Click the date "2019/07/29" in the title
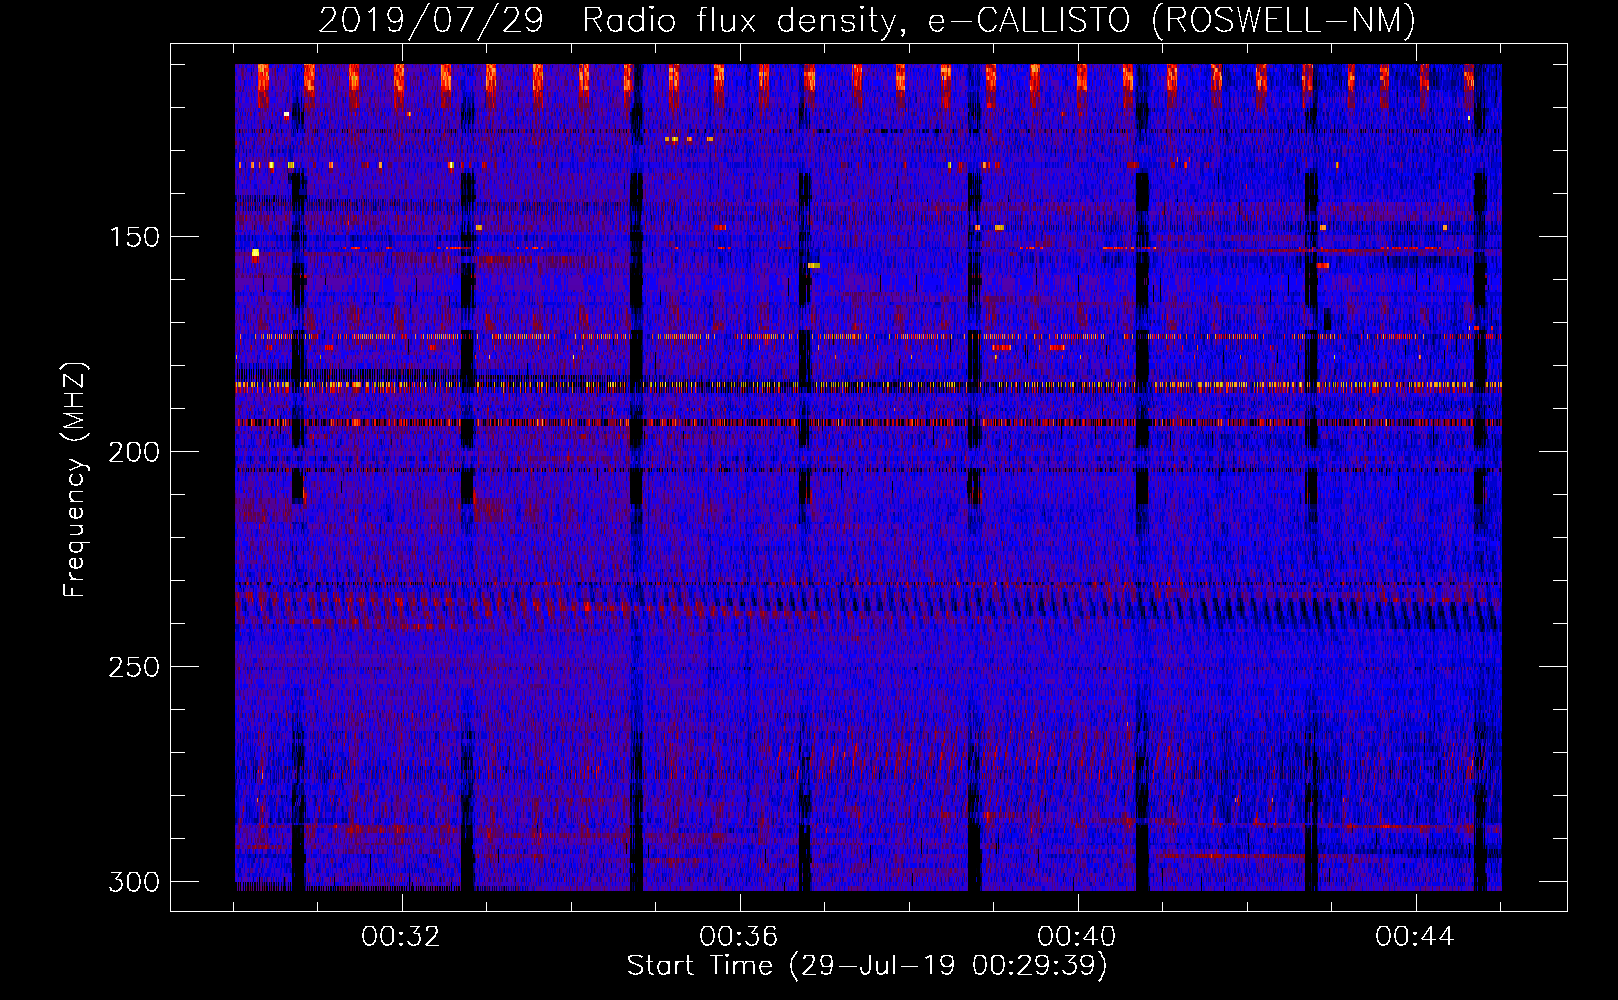The width and height of the screenshot is (1618, 1000). coord(431,20)
